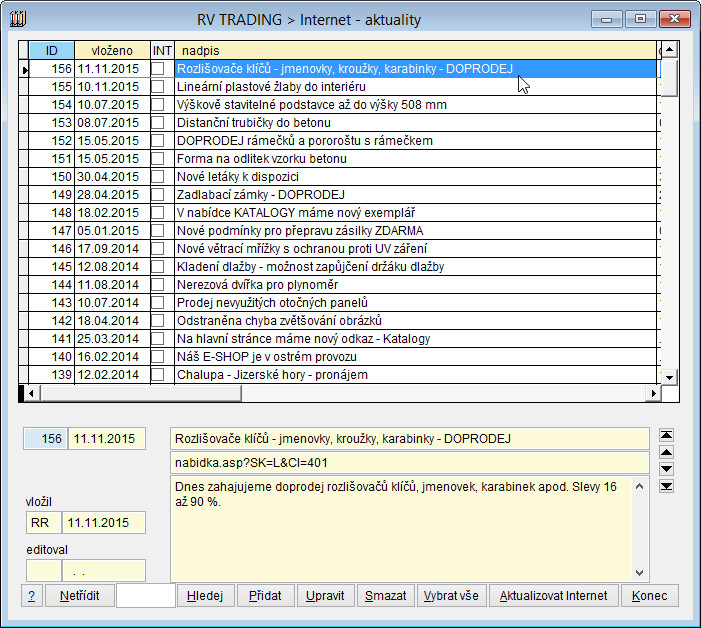Click the Hledej search button
This screenshot has width=701, height=628.
pos(205,595)
